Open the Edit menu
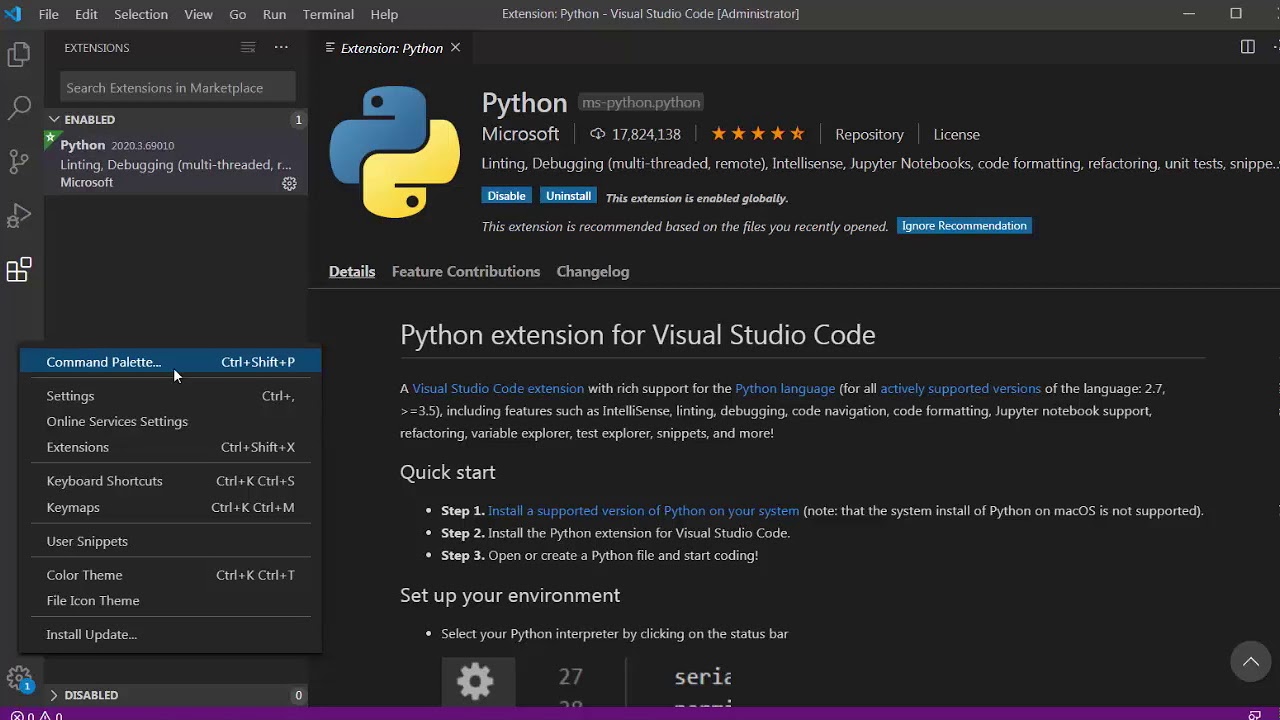The height and width of the screenshot is (720, 1280). pos(86,14)
